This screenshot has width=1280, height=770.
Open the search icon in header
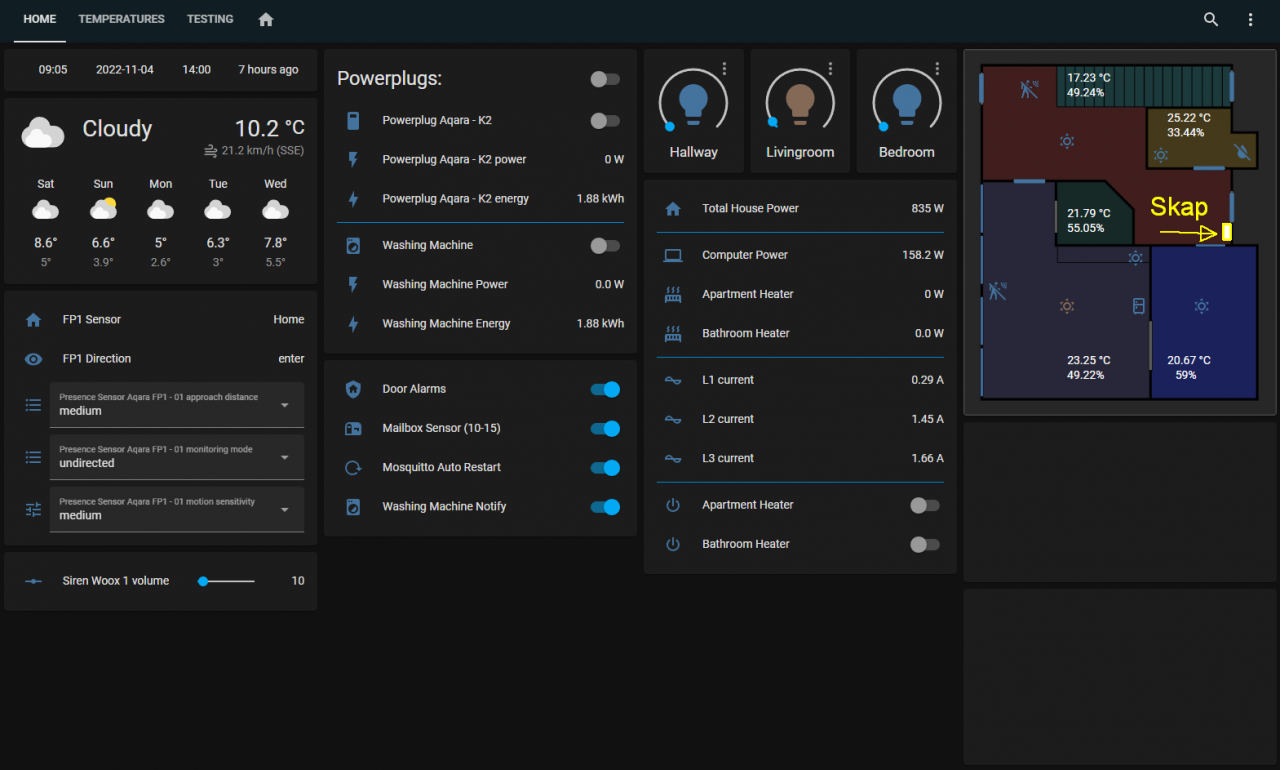point(1211,19)
